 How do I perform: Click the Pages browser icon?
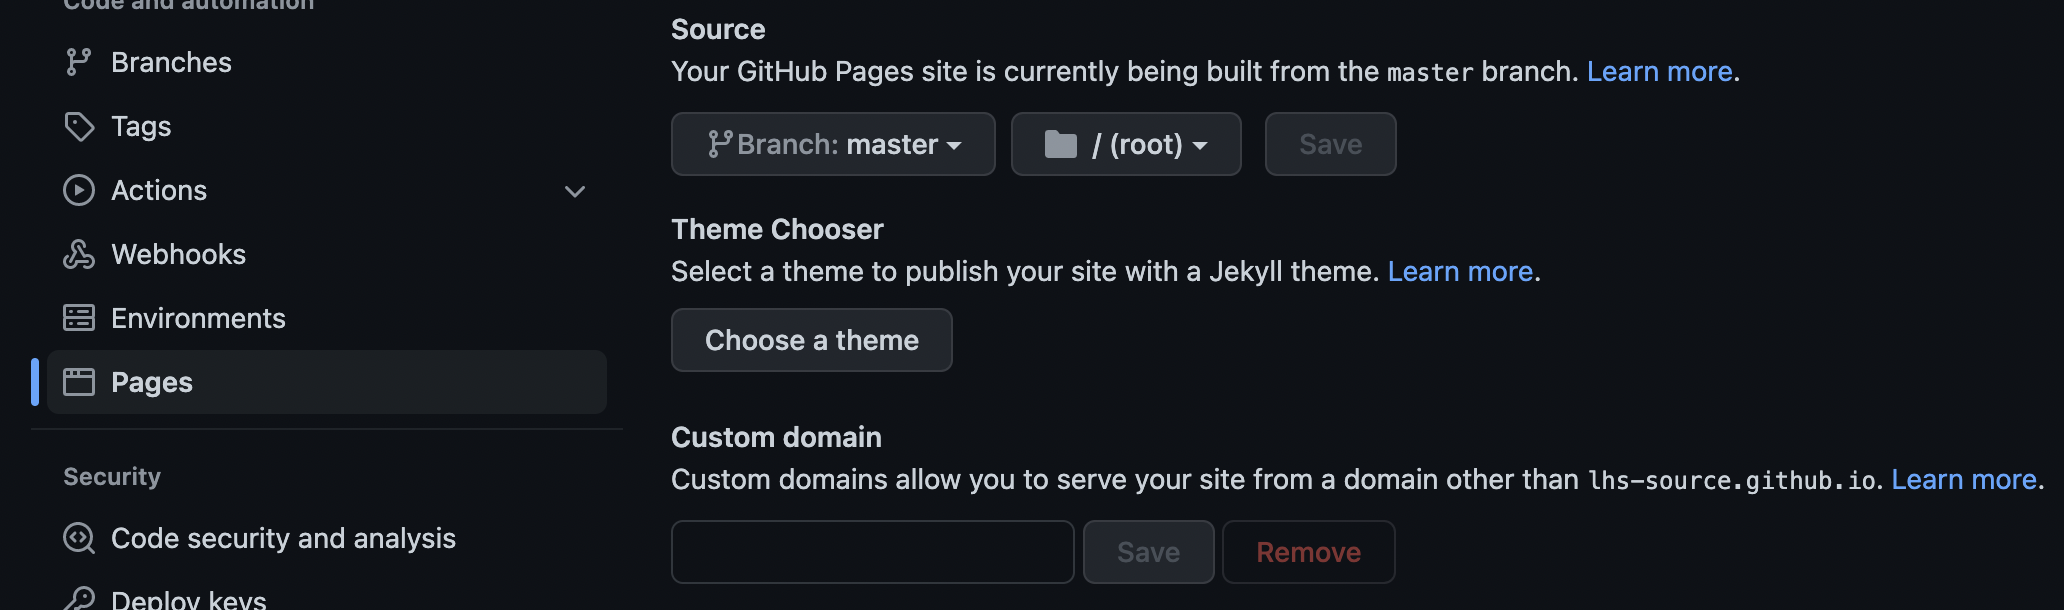(x=79, y=382)
